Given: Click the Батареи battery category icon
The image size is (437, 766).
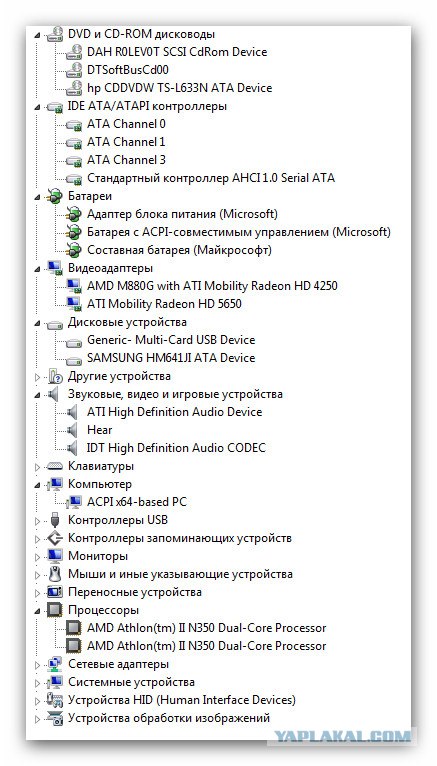Looking at the screenshot, I should (55, 196).
